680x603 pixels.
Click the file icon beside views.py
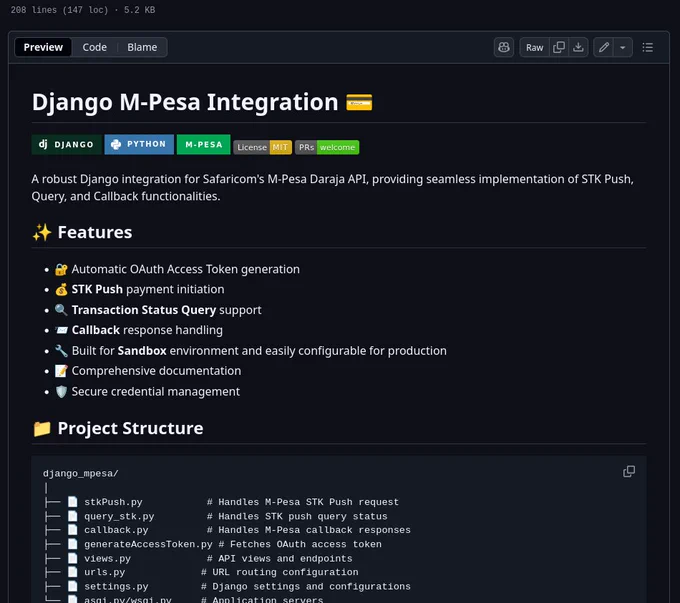tap(72, 558)
